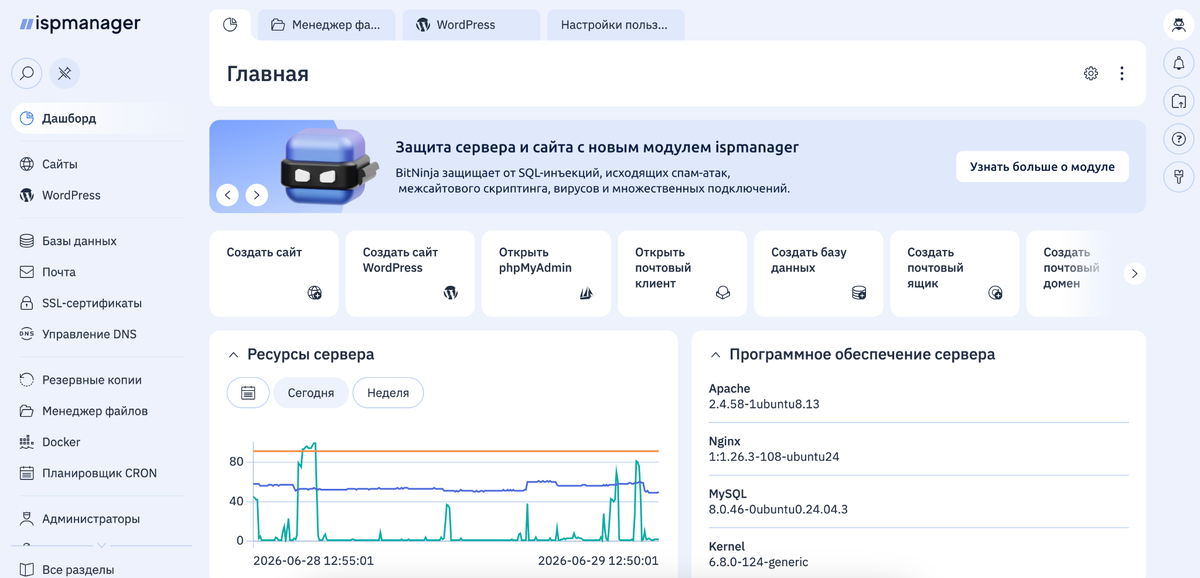Click the ispmanager logo

point(80,24)
